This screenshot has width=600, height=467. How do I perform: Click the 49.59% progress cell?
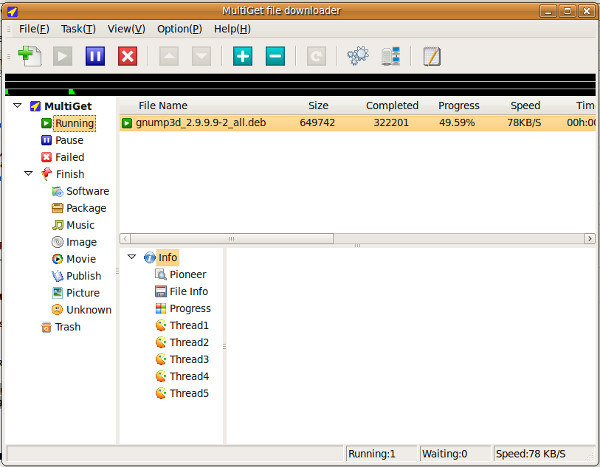point(457,123)
